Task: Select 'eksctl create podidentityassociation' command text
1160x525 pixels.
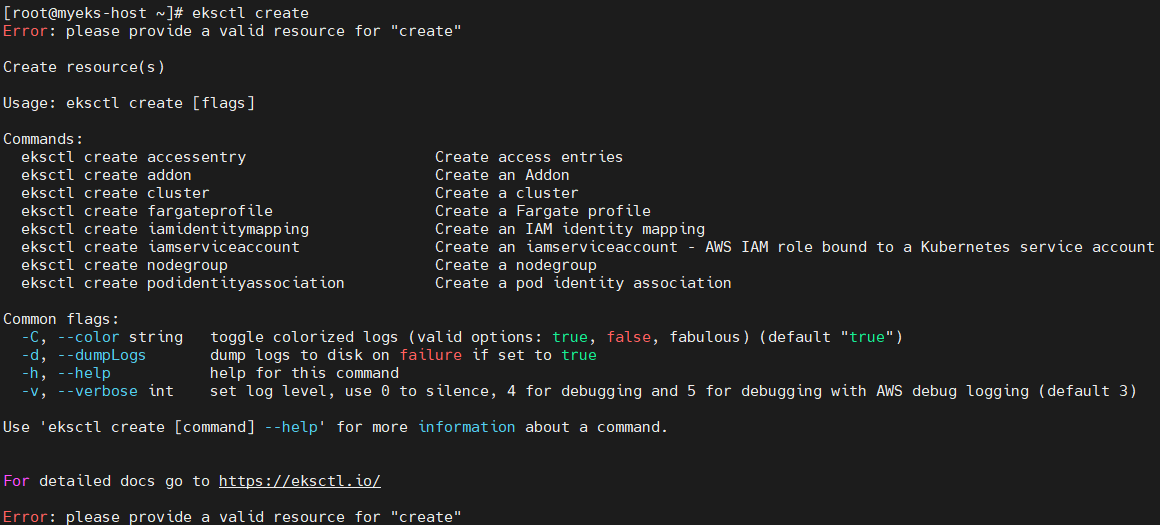Action: 183,283
